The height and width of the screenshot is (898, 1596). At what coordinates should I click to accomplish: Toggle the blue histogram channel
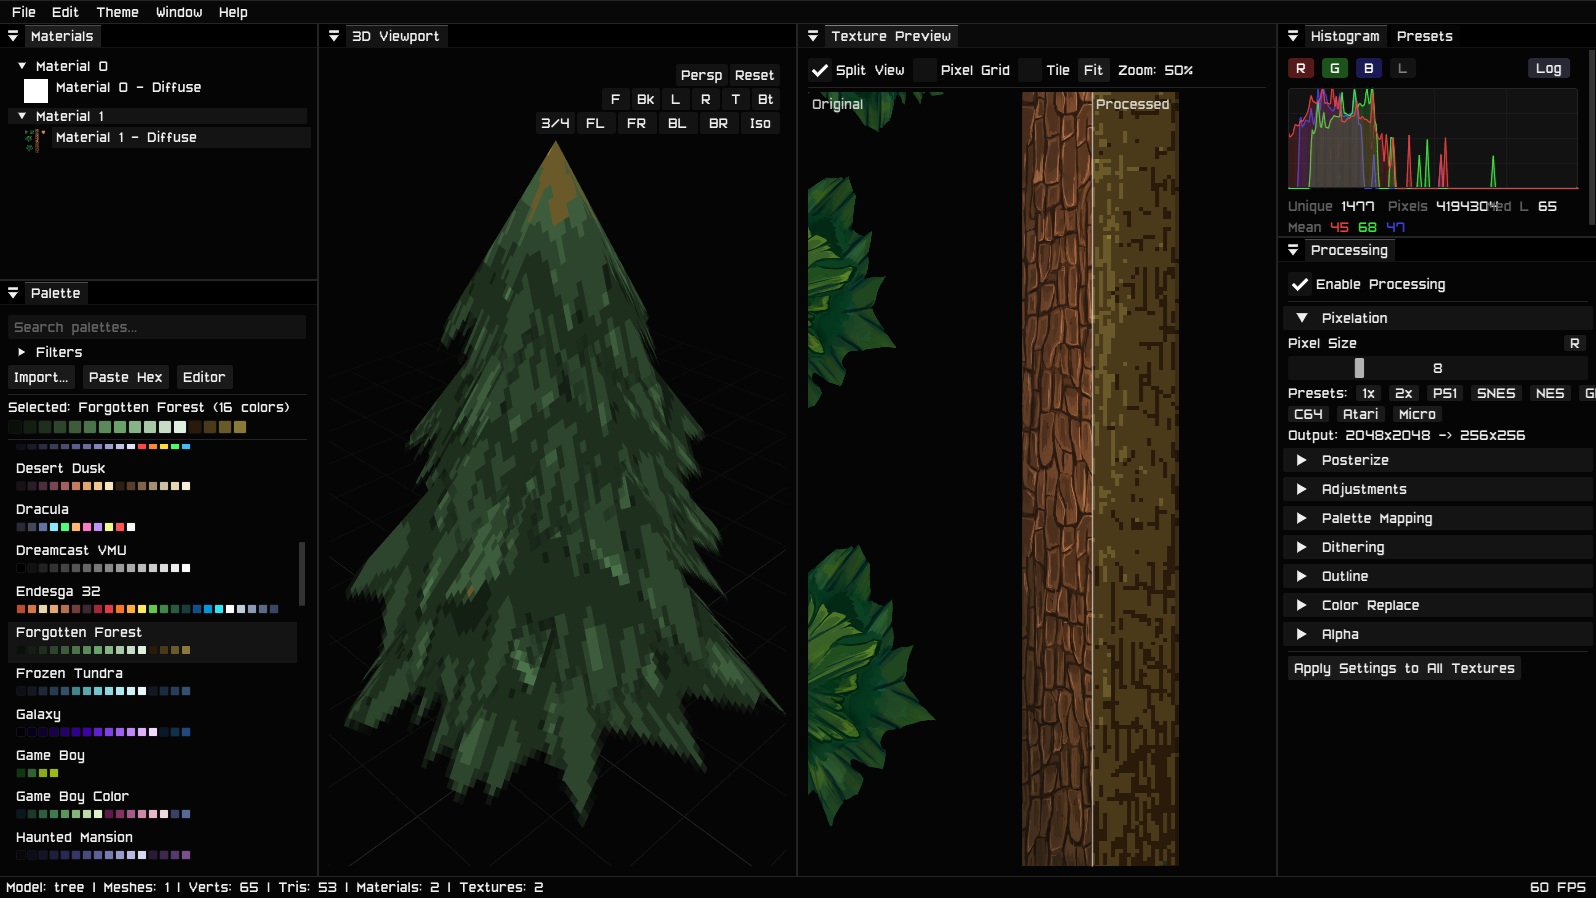pyautogui.click(x=1368, y=68)
